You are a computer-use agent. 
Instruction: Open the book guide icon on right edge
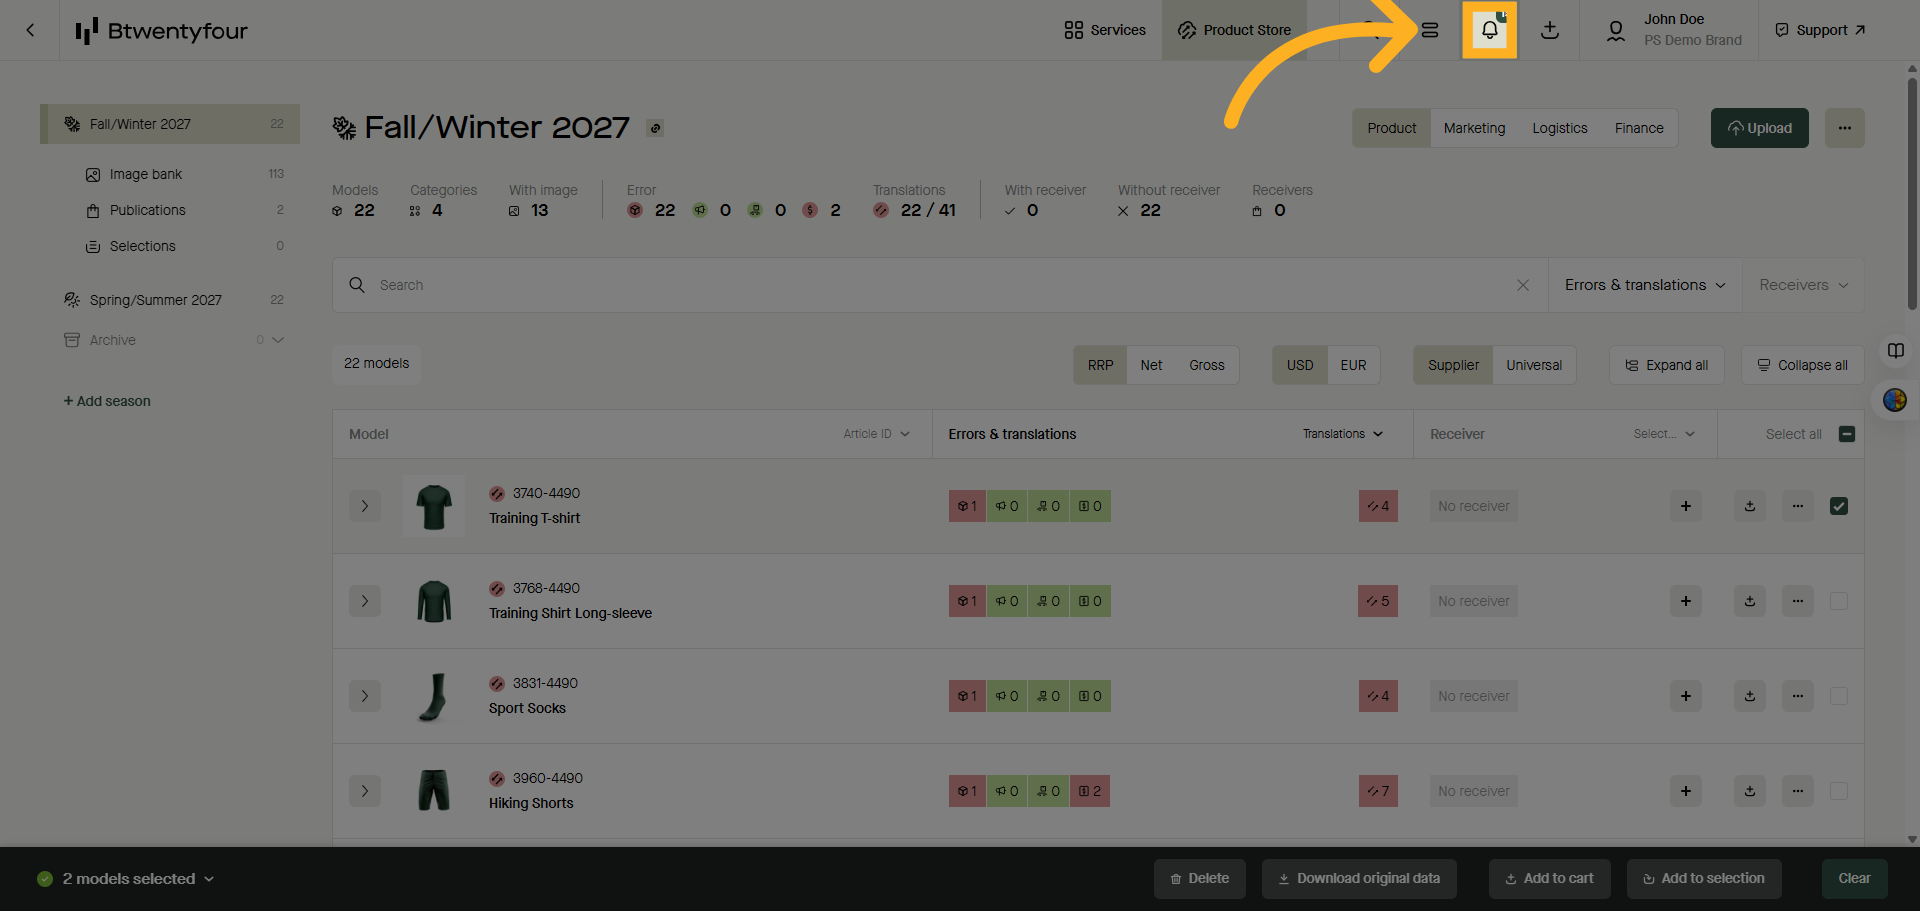coord(1895,351)
